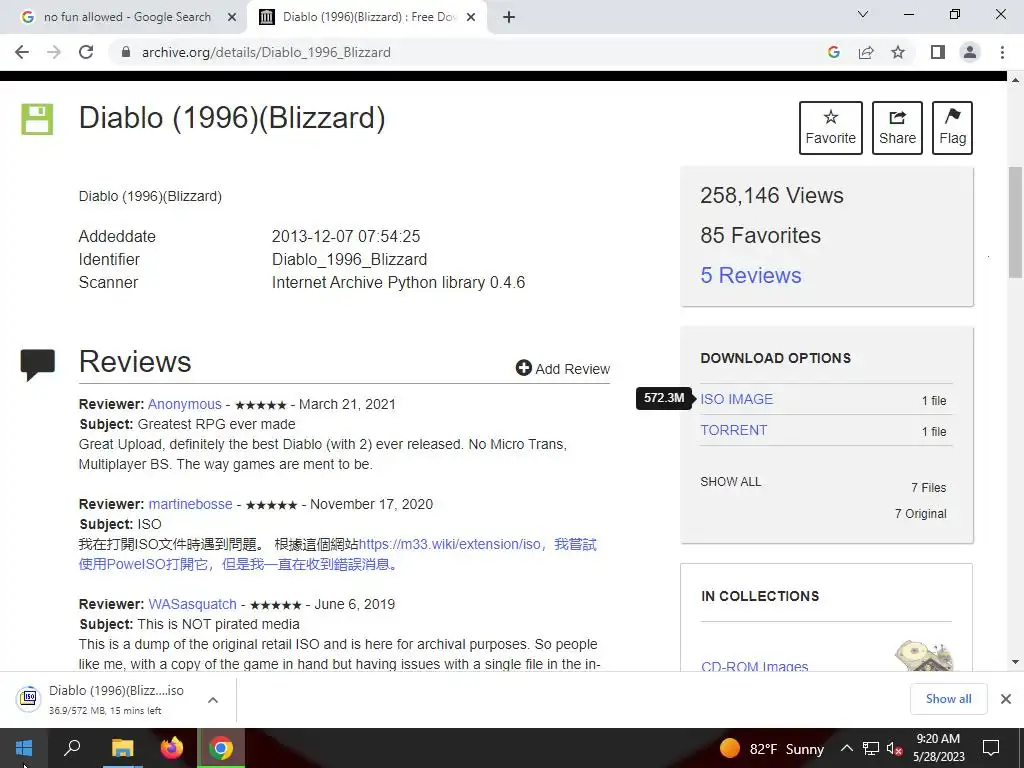The image size is (1024, 768).
Task: Open a new browser tab
Action: pyautogui.click(x=509, y=17)
